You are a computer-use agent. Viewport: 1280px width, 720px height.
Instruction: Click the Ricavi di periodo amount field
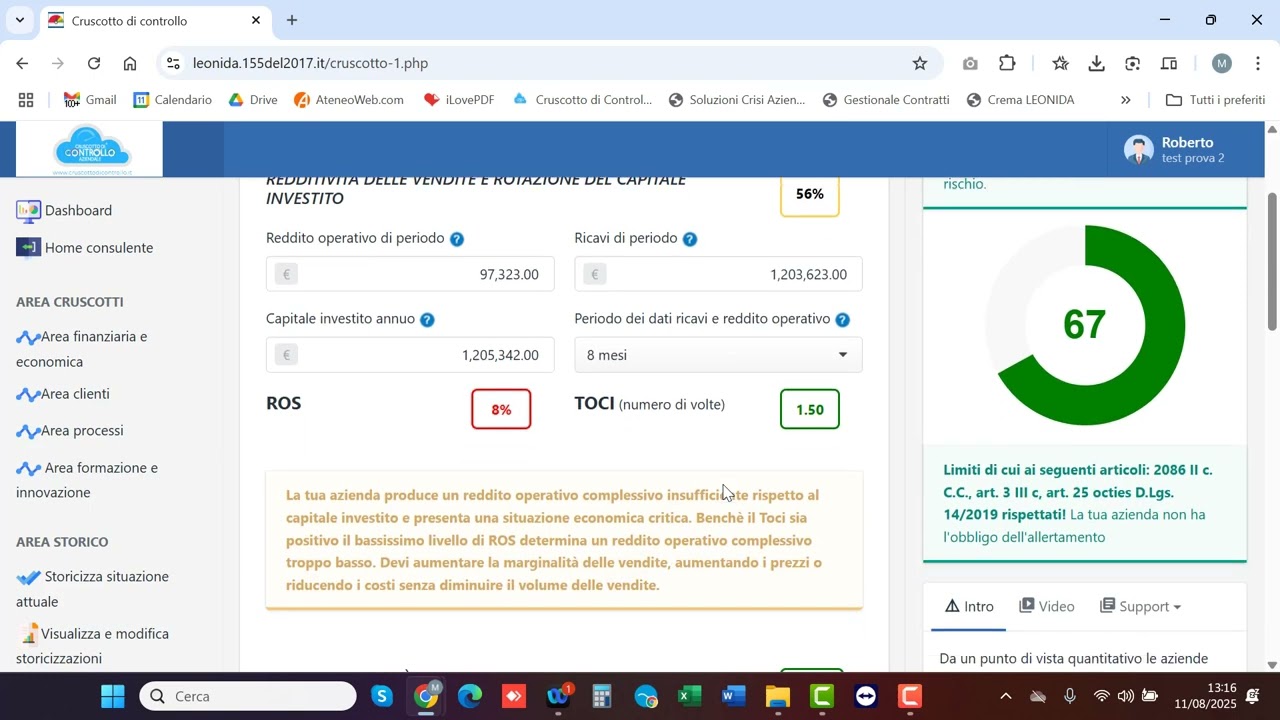click(718, 274)
